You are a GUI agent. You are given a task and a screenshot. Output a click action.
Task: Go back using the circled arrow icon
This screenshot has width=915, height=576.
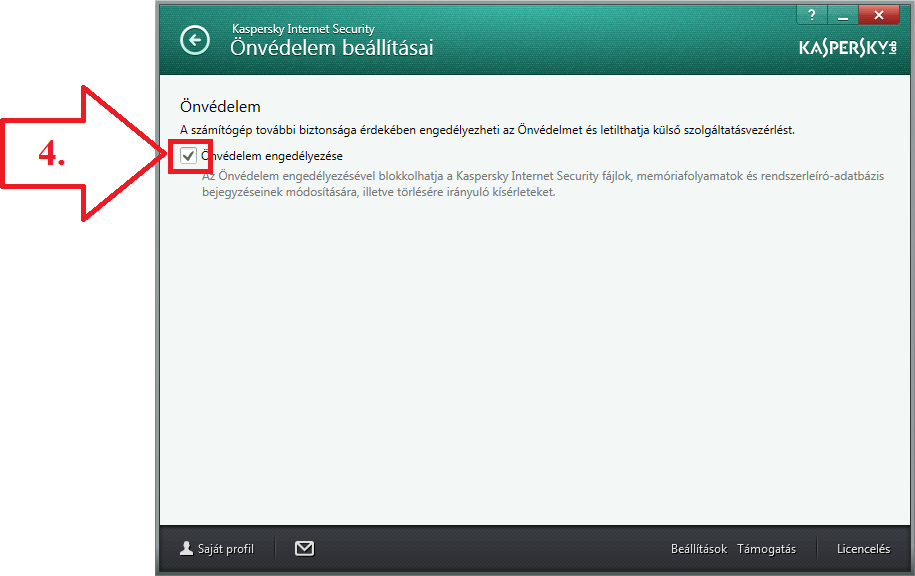point(195,40)
